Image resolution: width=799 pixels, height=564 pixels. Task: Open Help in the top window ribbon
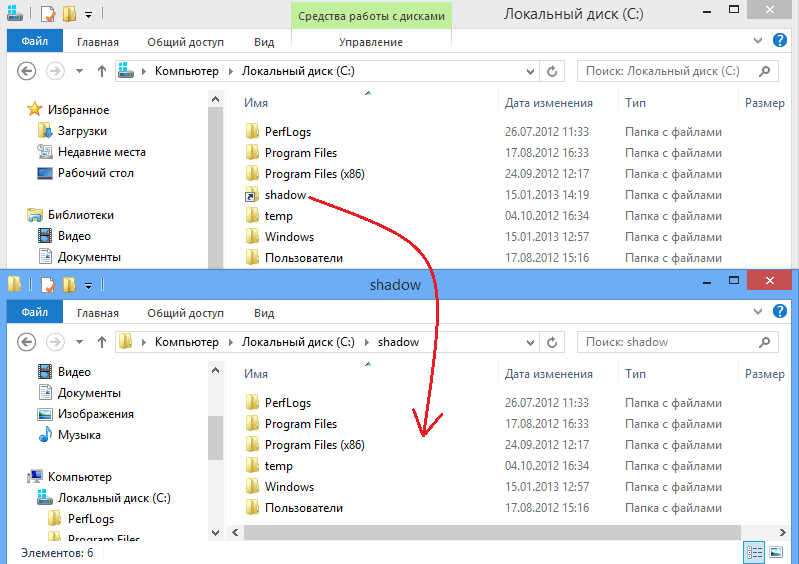click(x=780, y=40)
